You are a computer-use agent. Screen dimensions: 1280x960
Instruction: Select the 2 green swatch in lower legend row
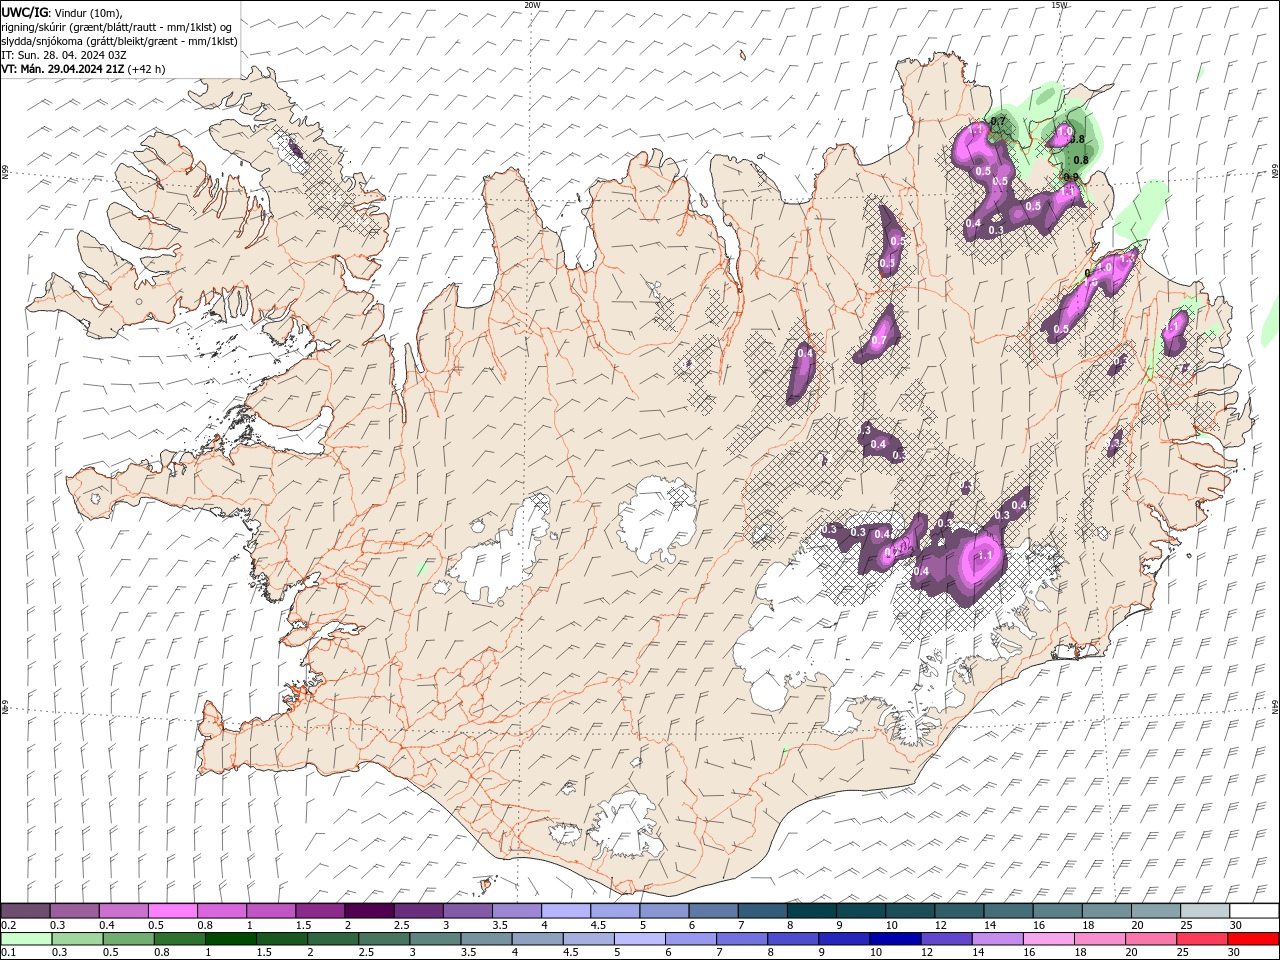tap(333, 939)
